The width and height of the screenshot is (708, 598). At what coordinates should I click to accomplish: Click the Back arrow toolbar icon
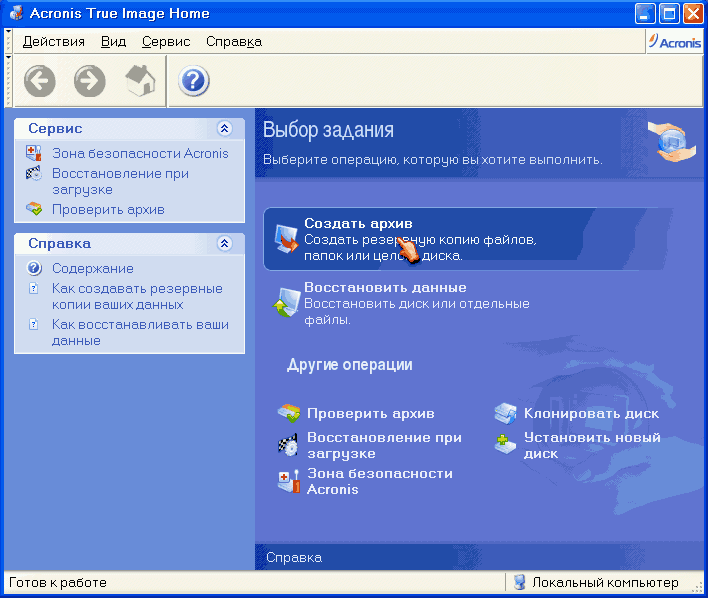40,80
